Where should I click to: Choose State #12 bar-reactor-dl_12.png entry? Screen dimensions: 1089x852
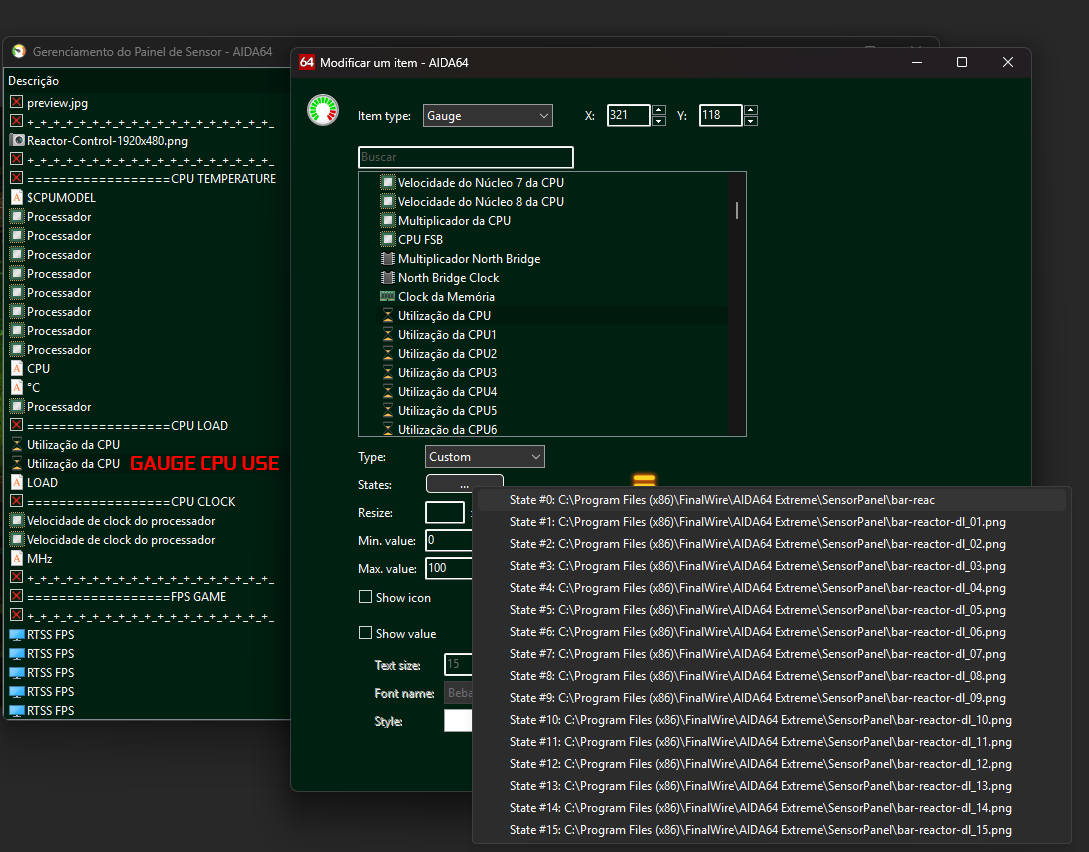point(760,764)
